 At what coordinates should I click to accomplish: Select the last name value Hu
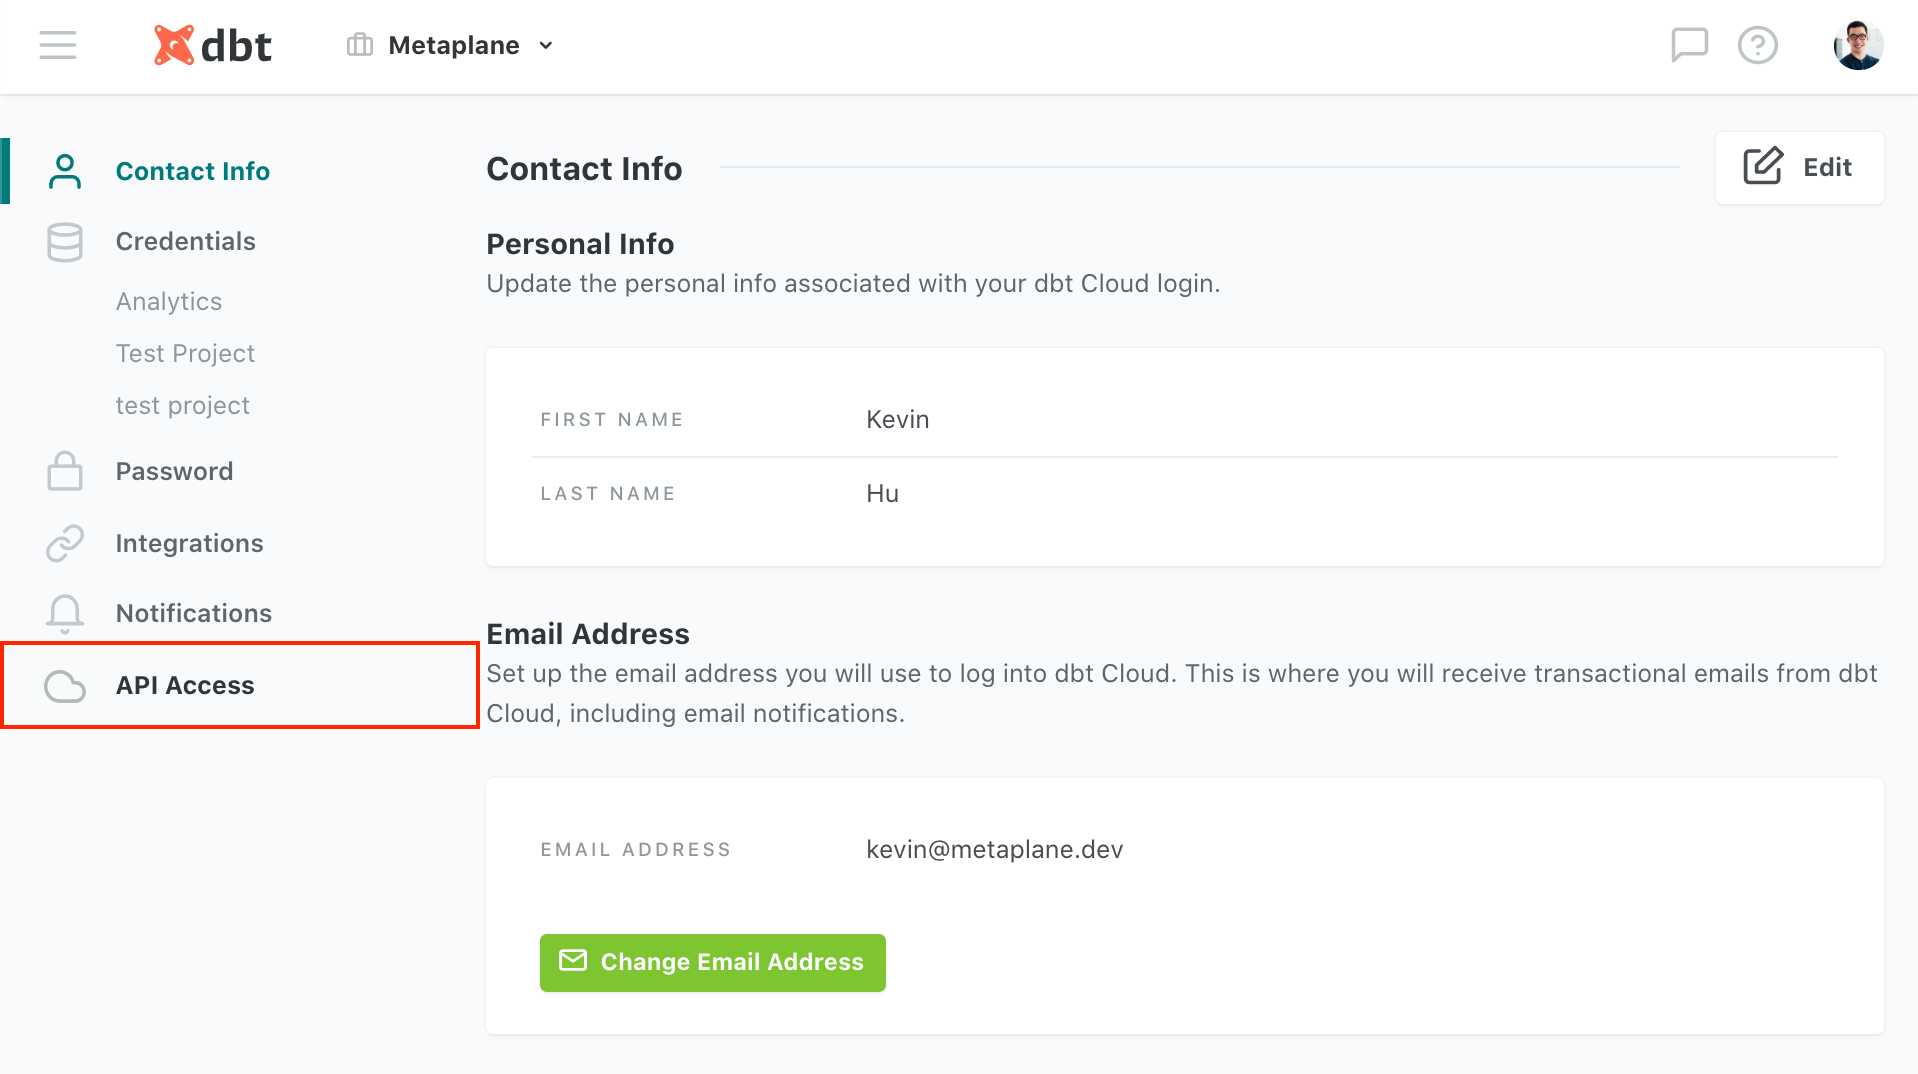[x=883, y=493]
